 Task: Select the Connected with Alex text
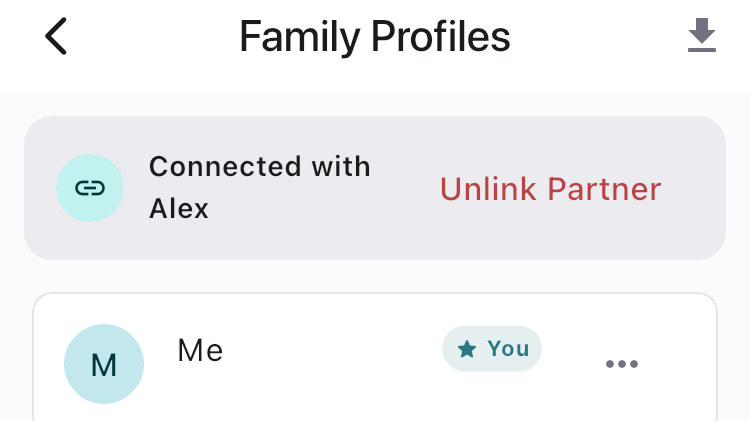point(260,188)
